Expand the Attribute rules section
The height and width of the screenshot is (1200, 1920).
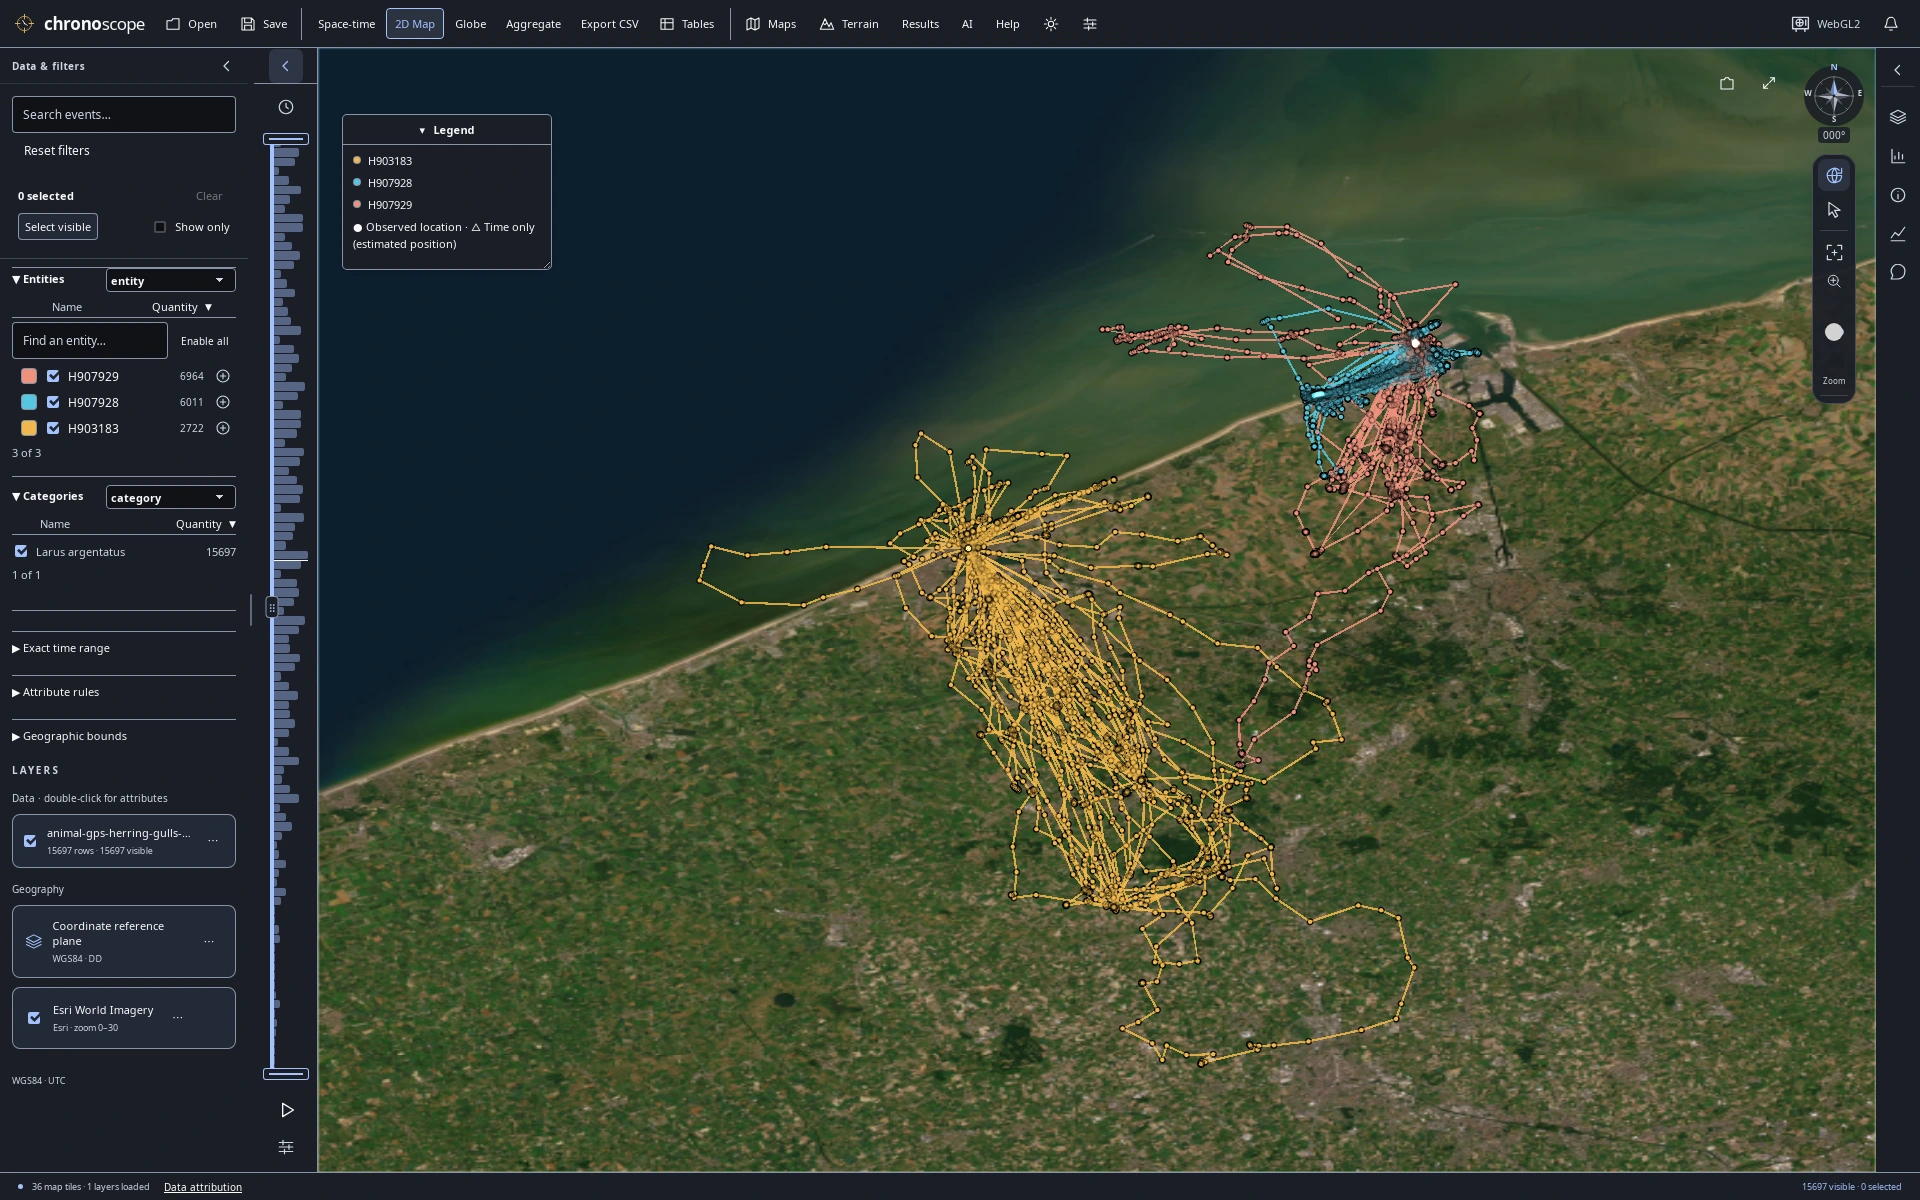55,692
